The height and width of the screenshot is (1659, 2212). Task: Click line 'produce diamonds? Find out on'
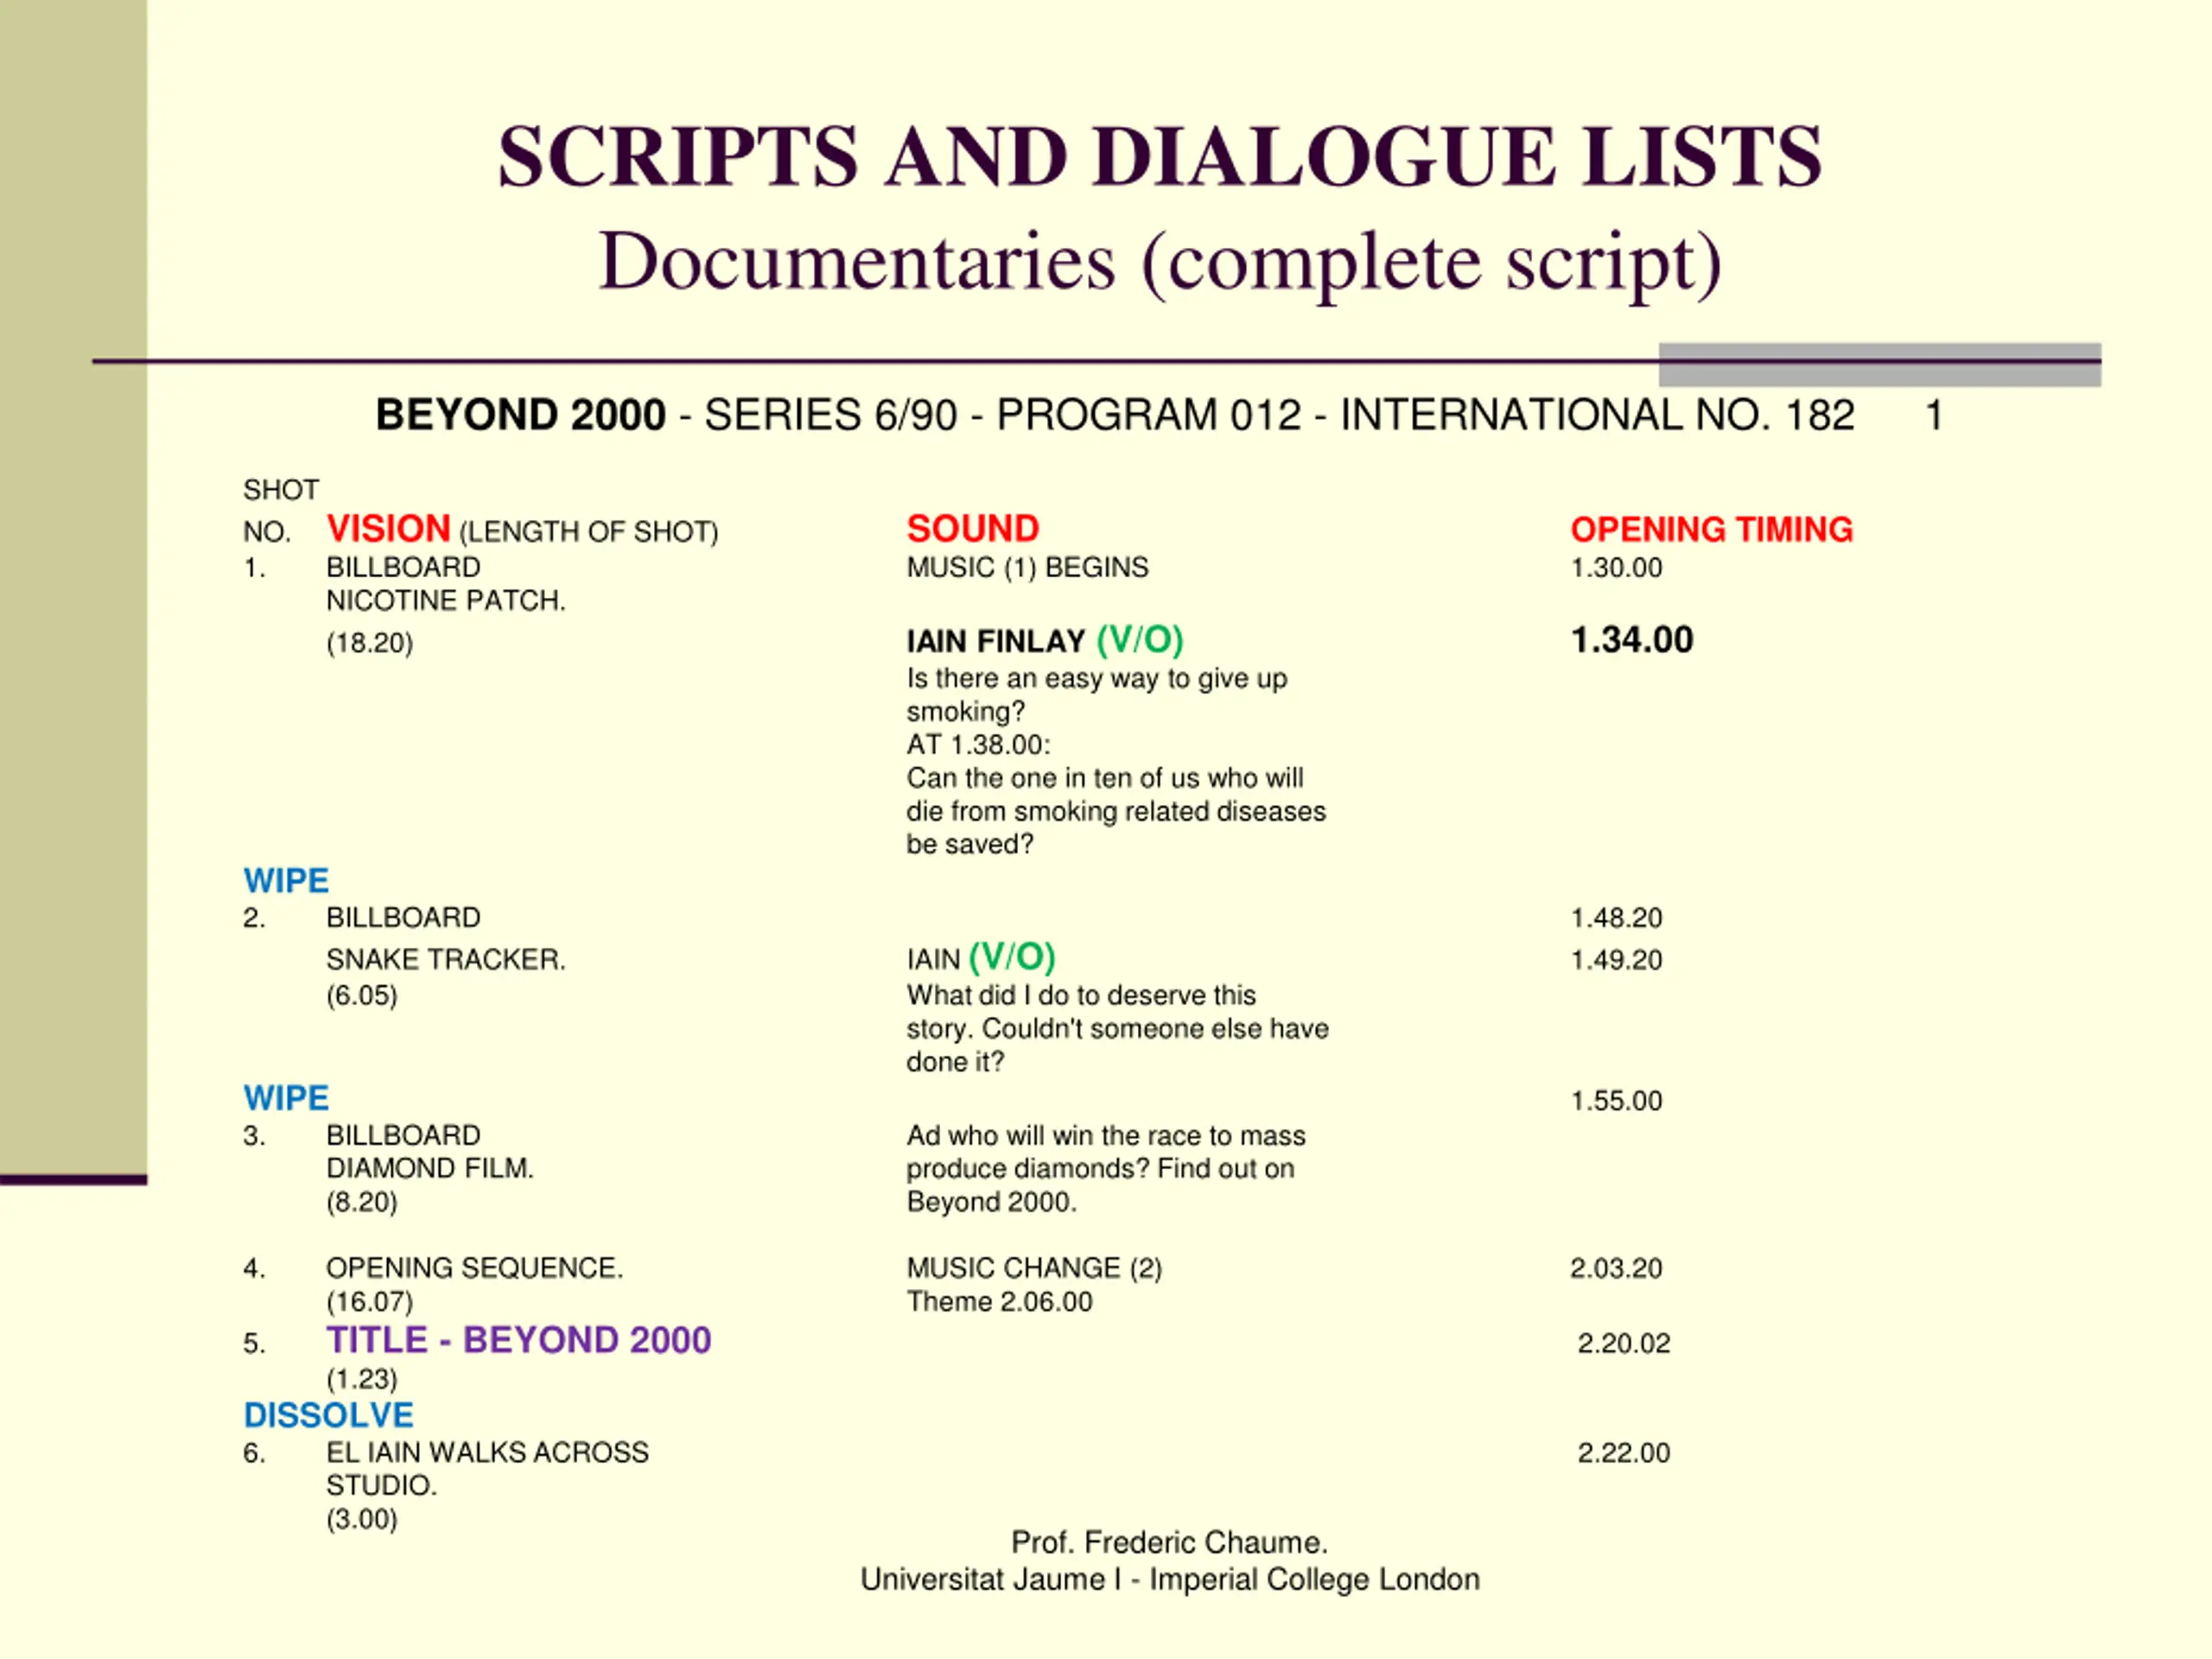1100,1169
